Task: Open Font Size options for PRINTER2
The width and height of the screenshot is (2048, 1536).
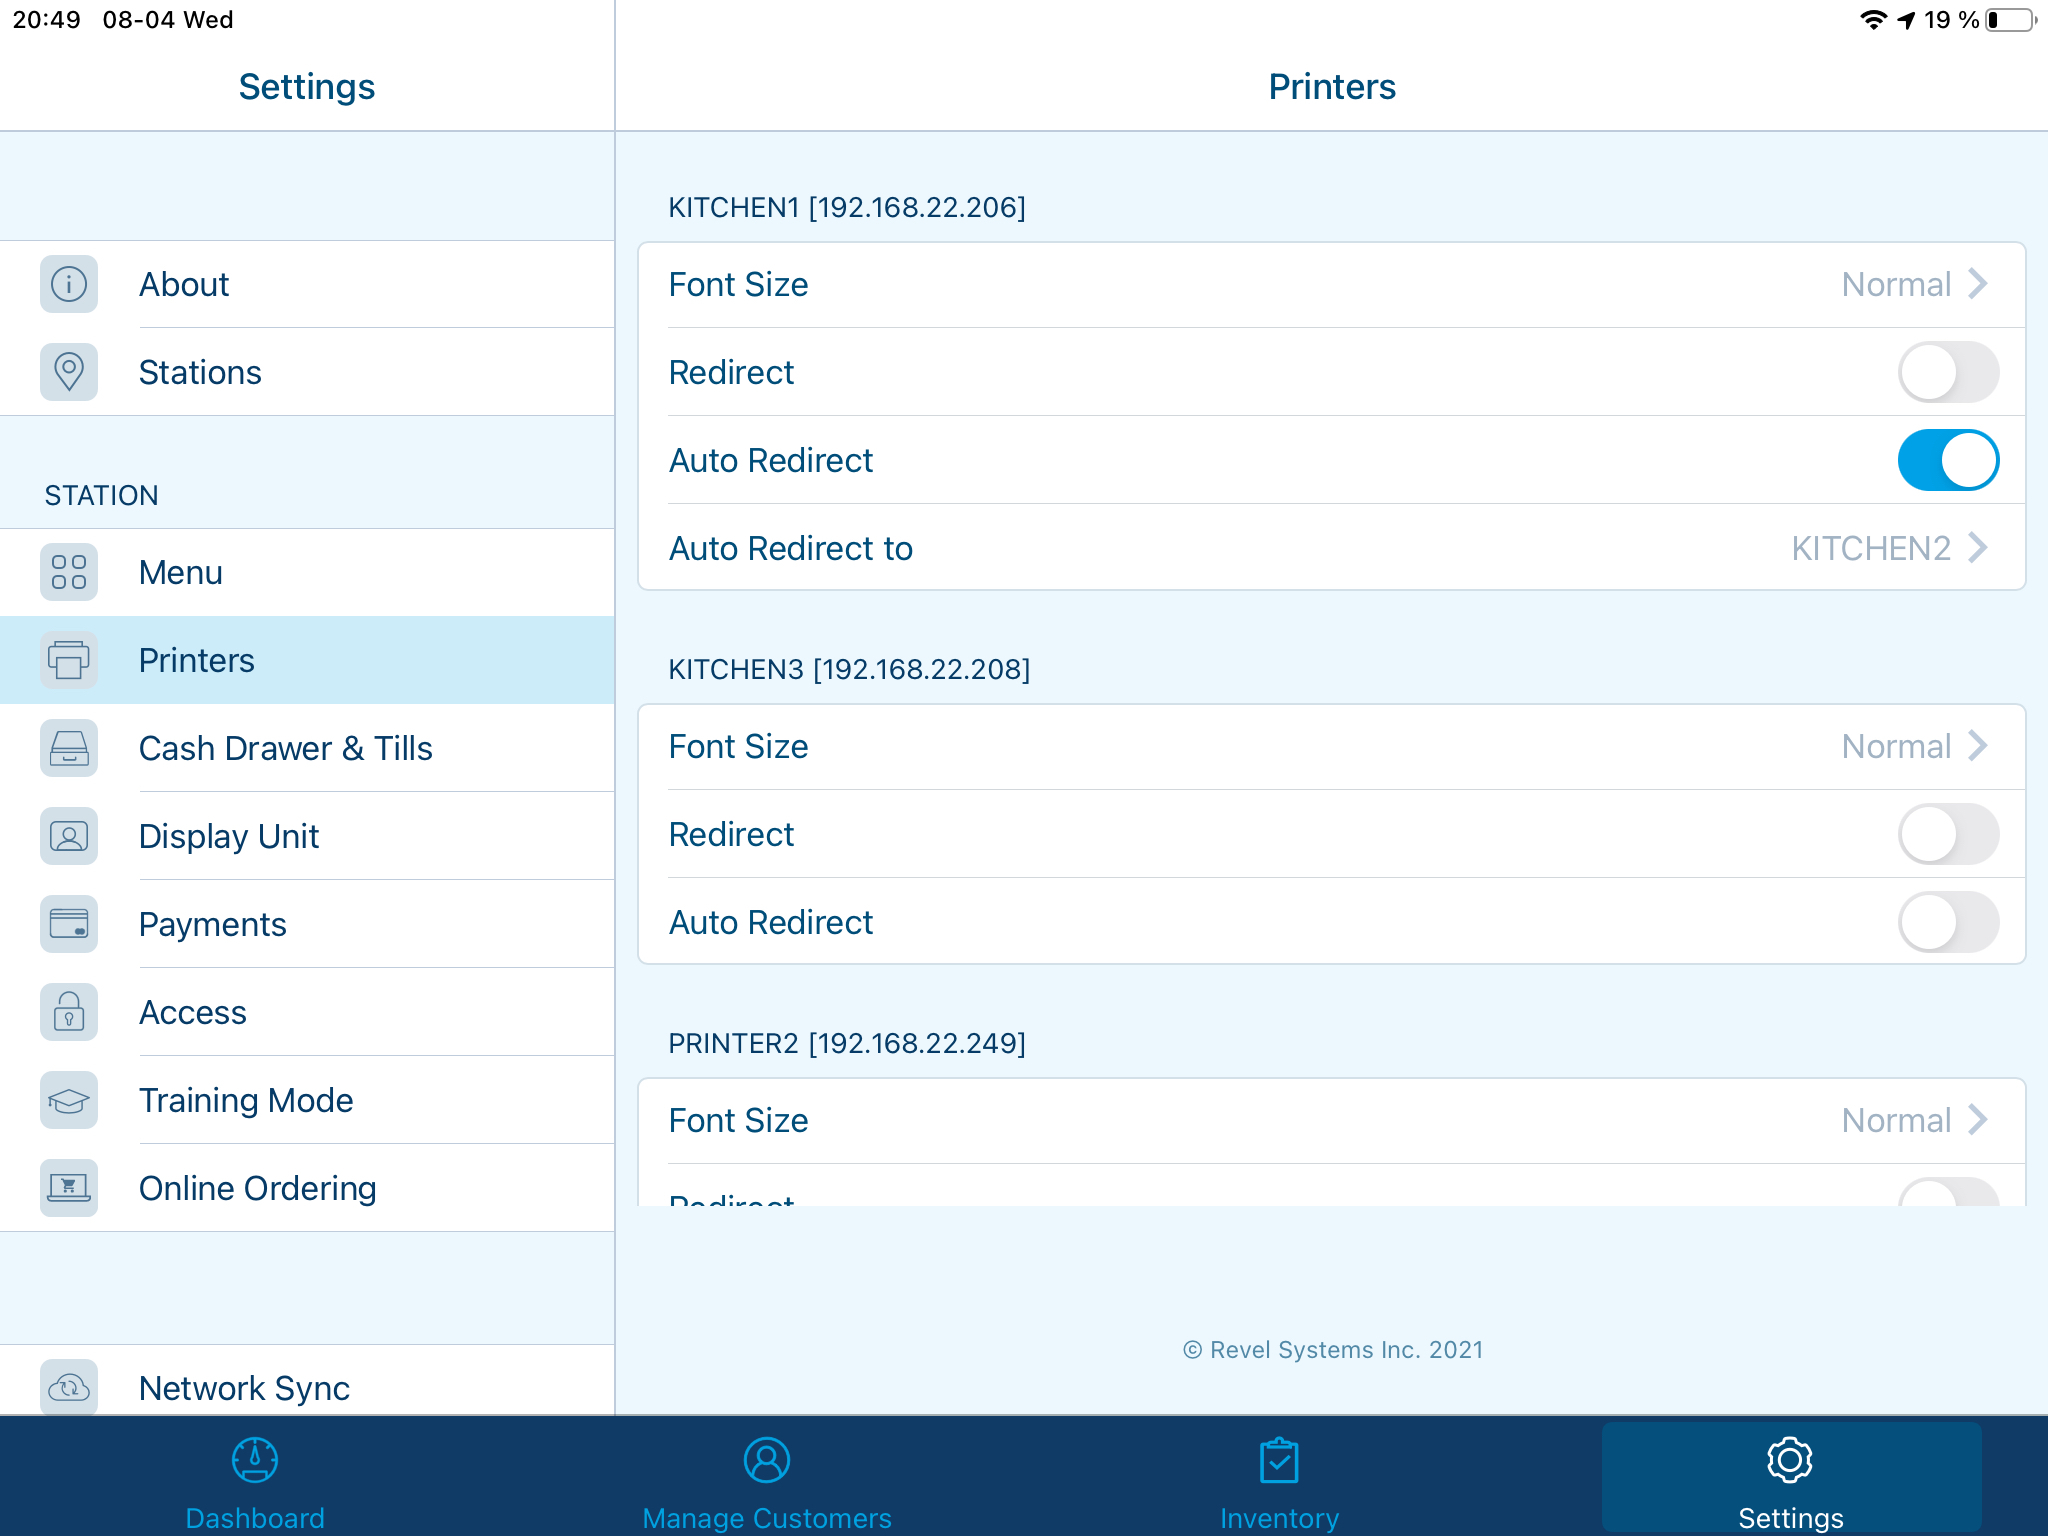Action: pos(1330,1120)
